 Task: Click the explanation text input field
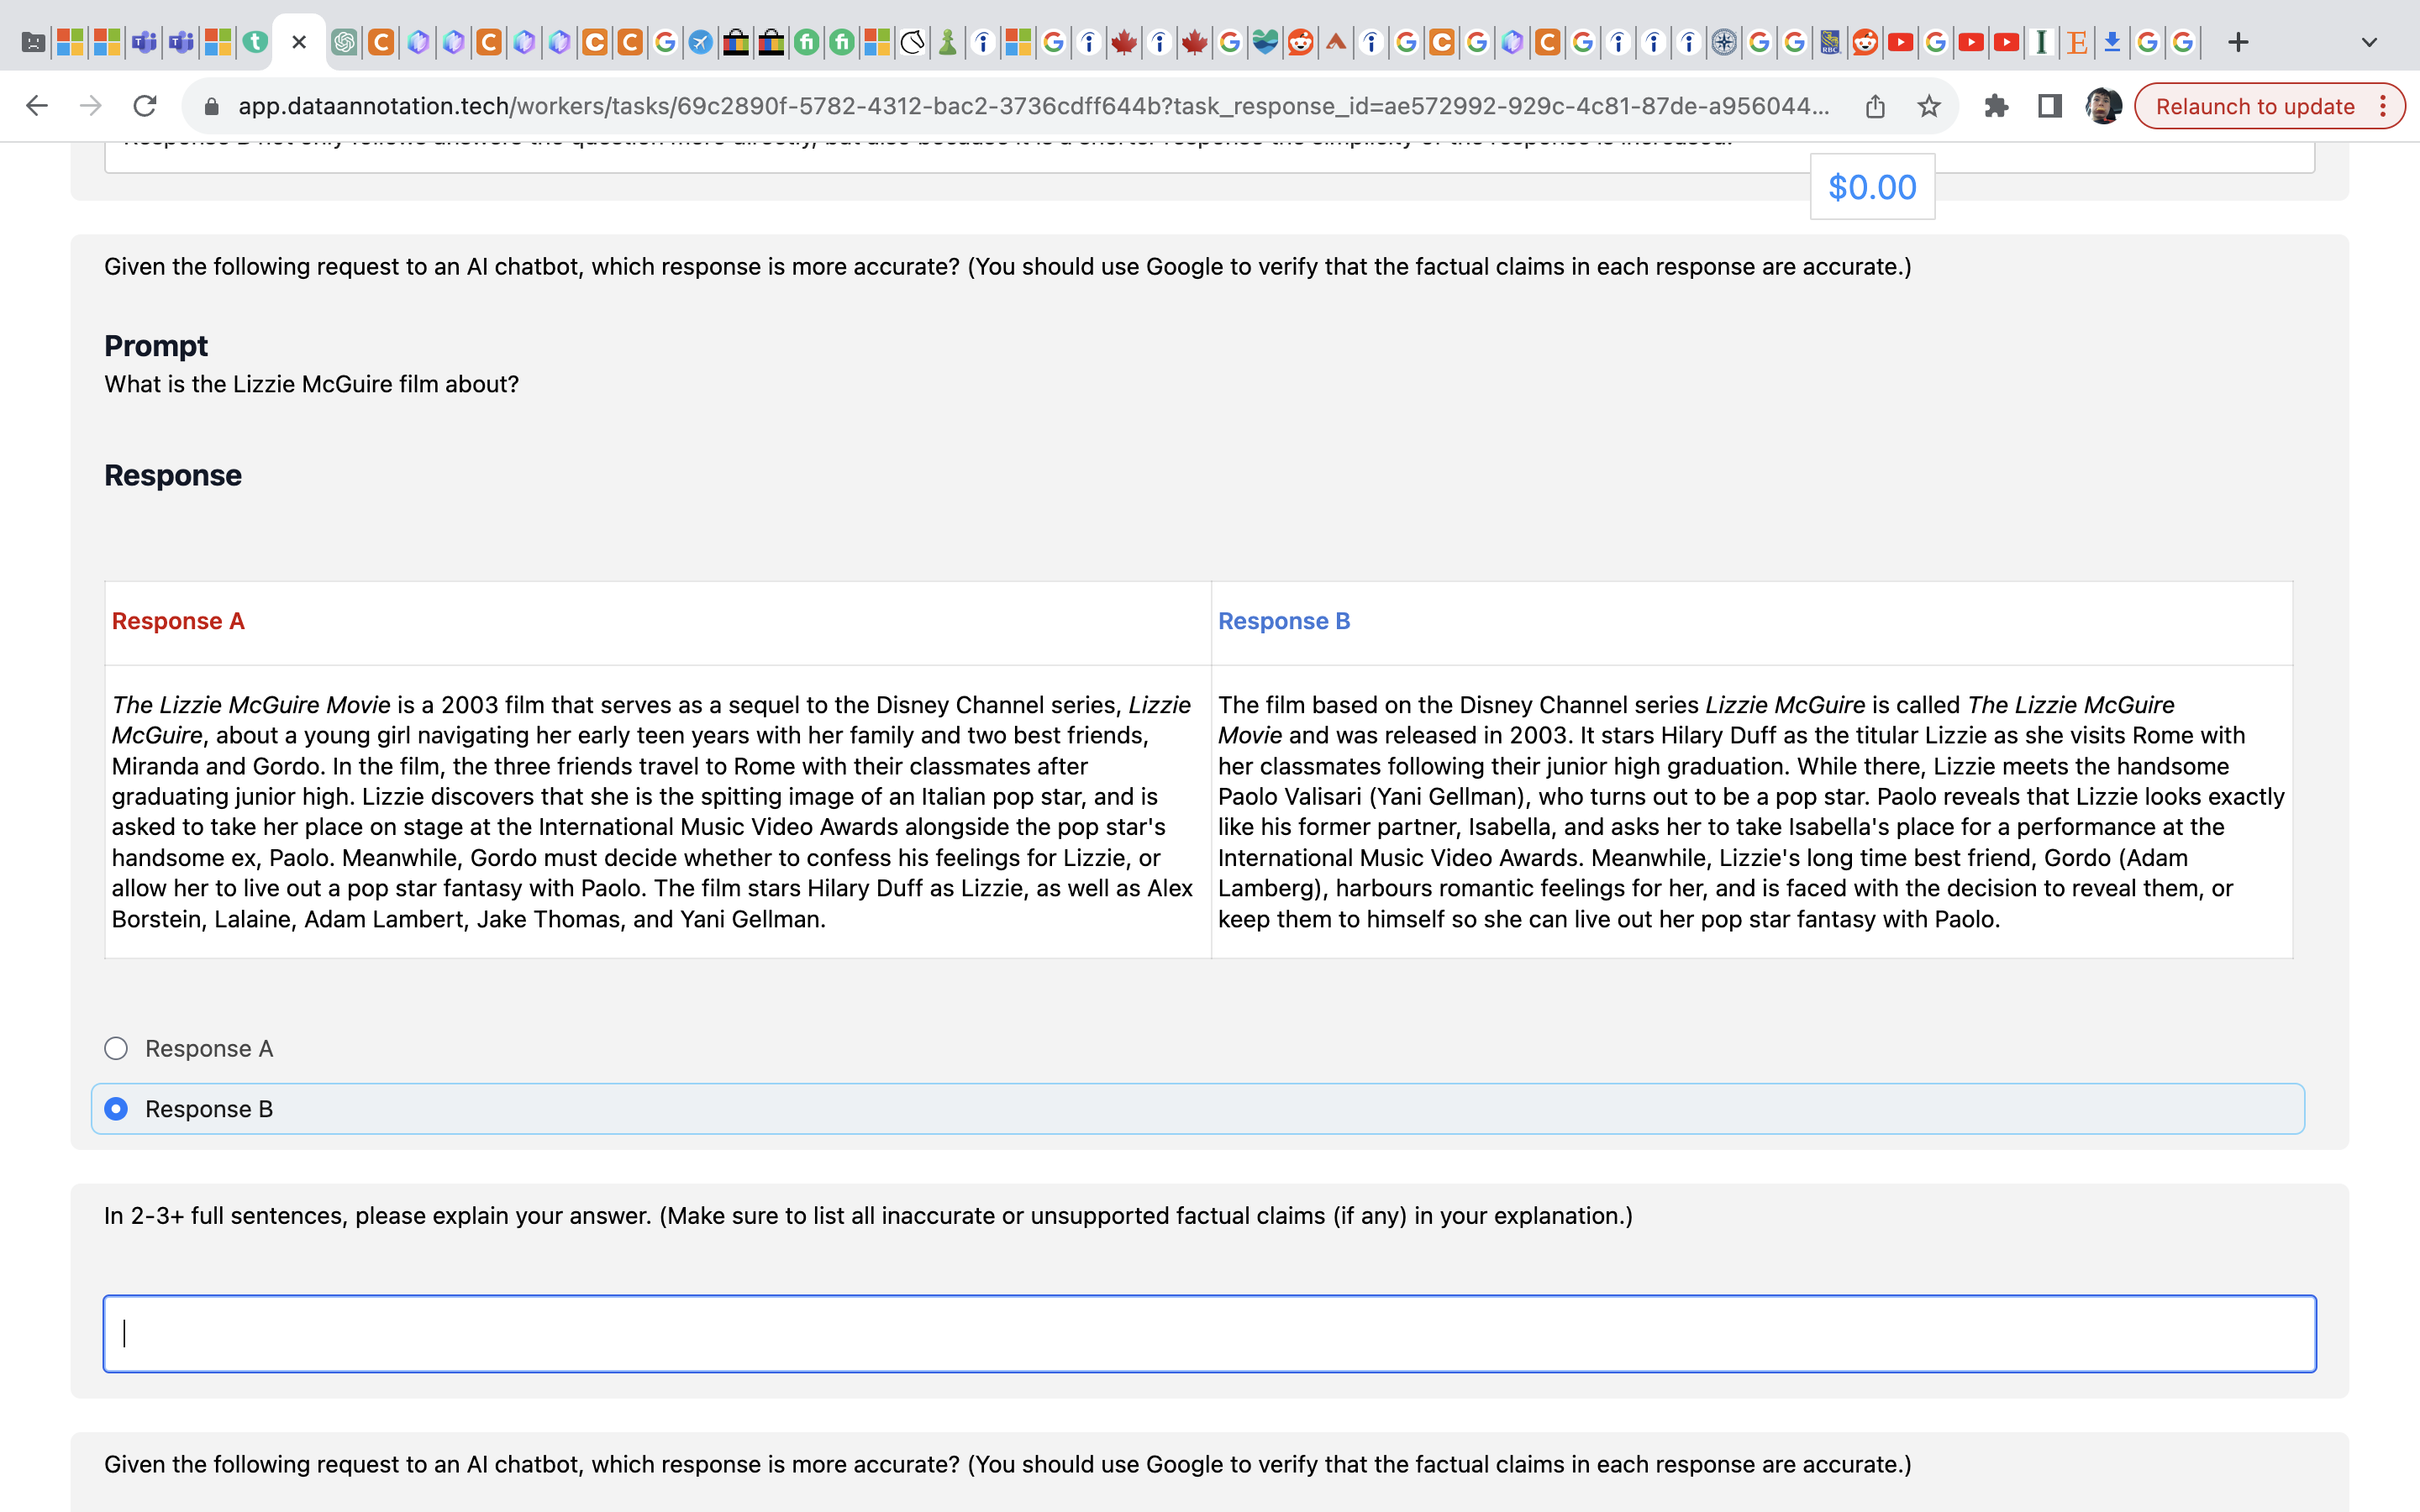(x=1209, y=1333)
